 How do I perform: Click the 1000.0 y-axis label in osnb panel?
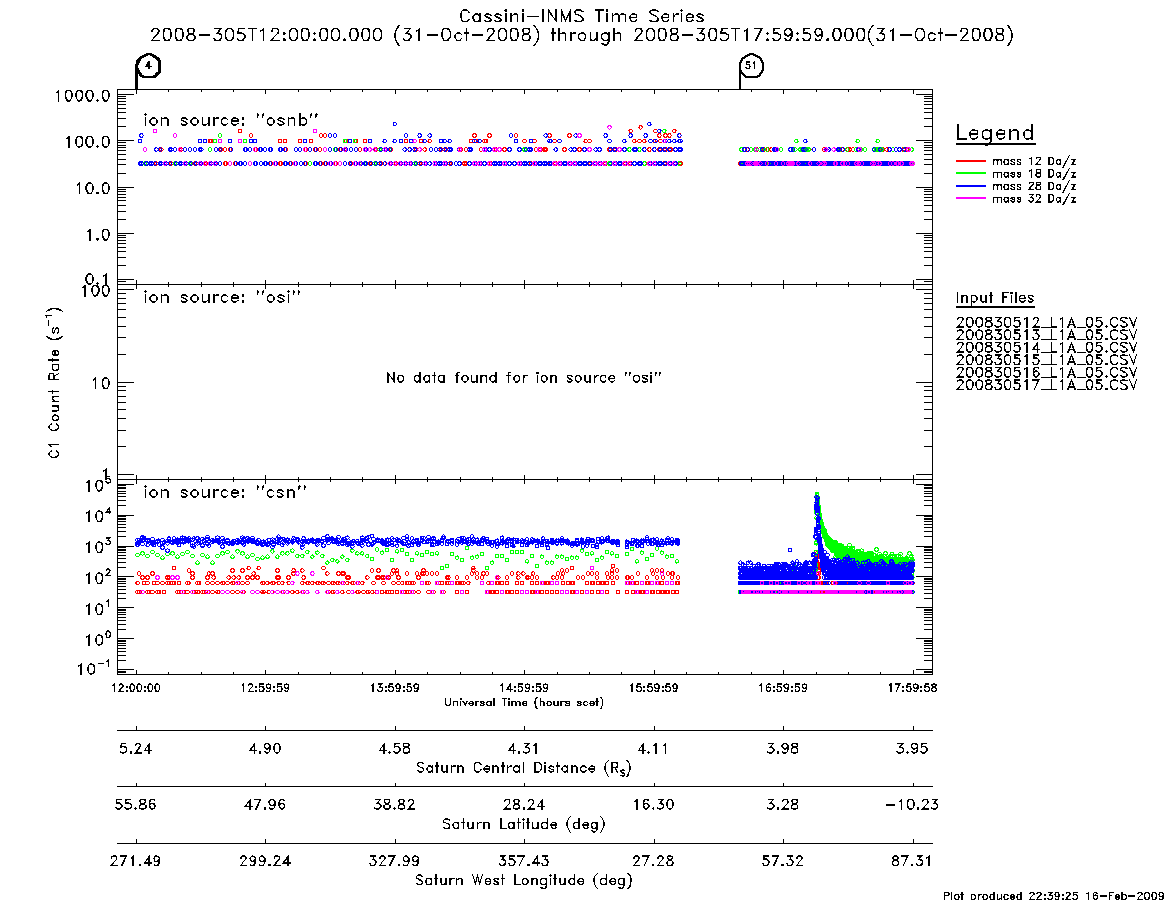click(x=82, y=96)
